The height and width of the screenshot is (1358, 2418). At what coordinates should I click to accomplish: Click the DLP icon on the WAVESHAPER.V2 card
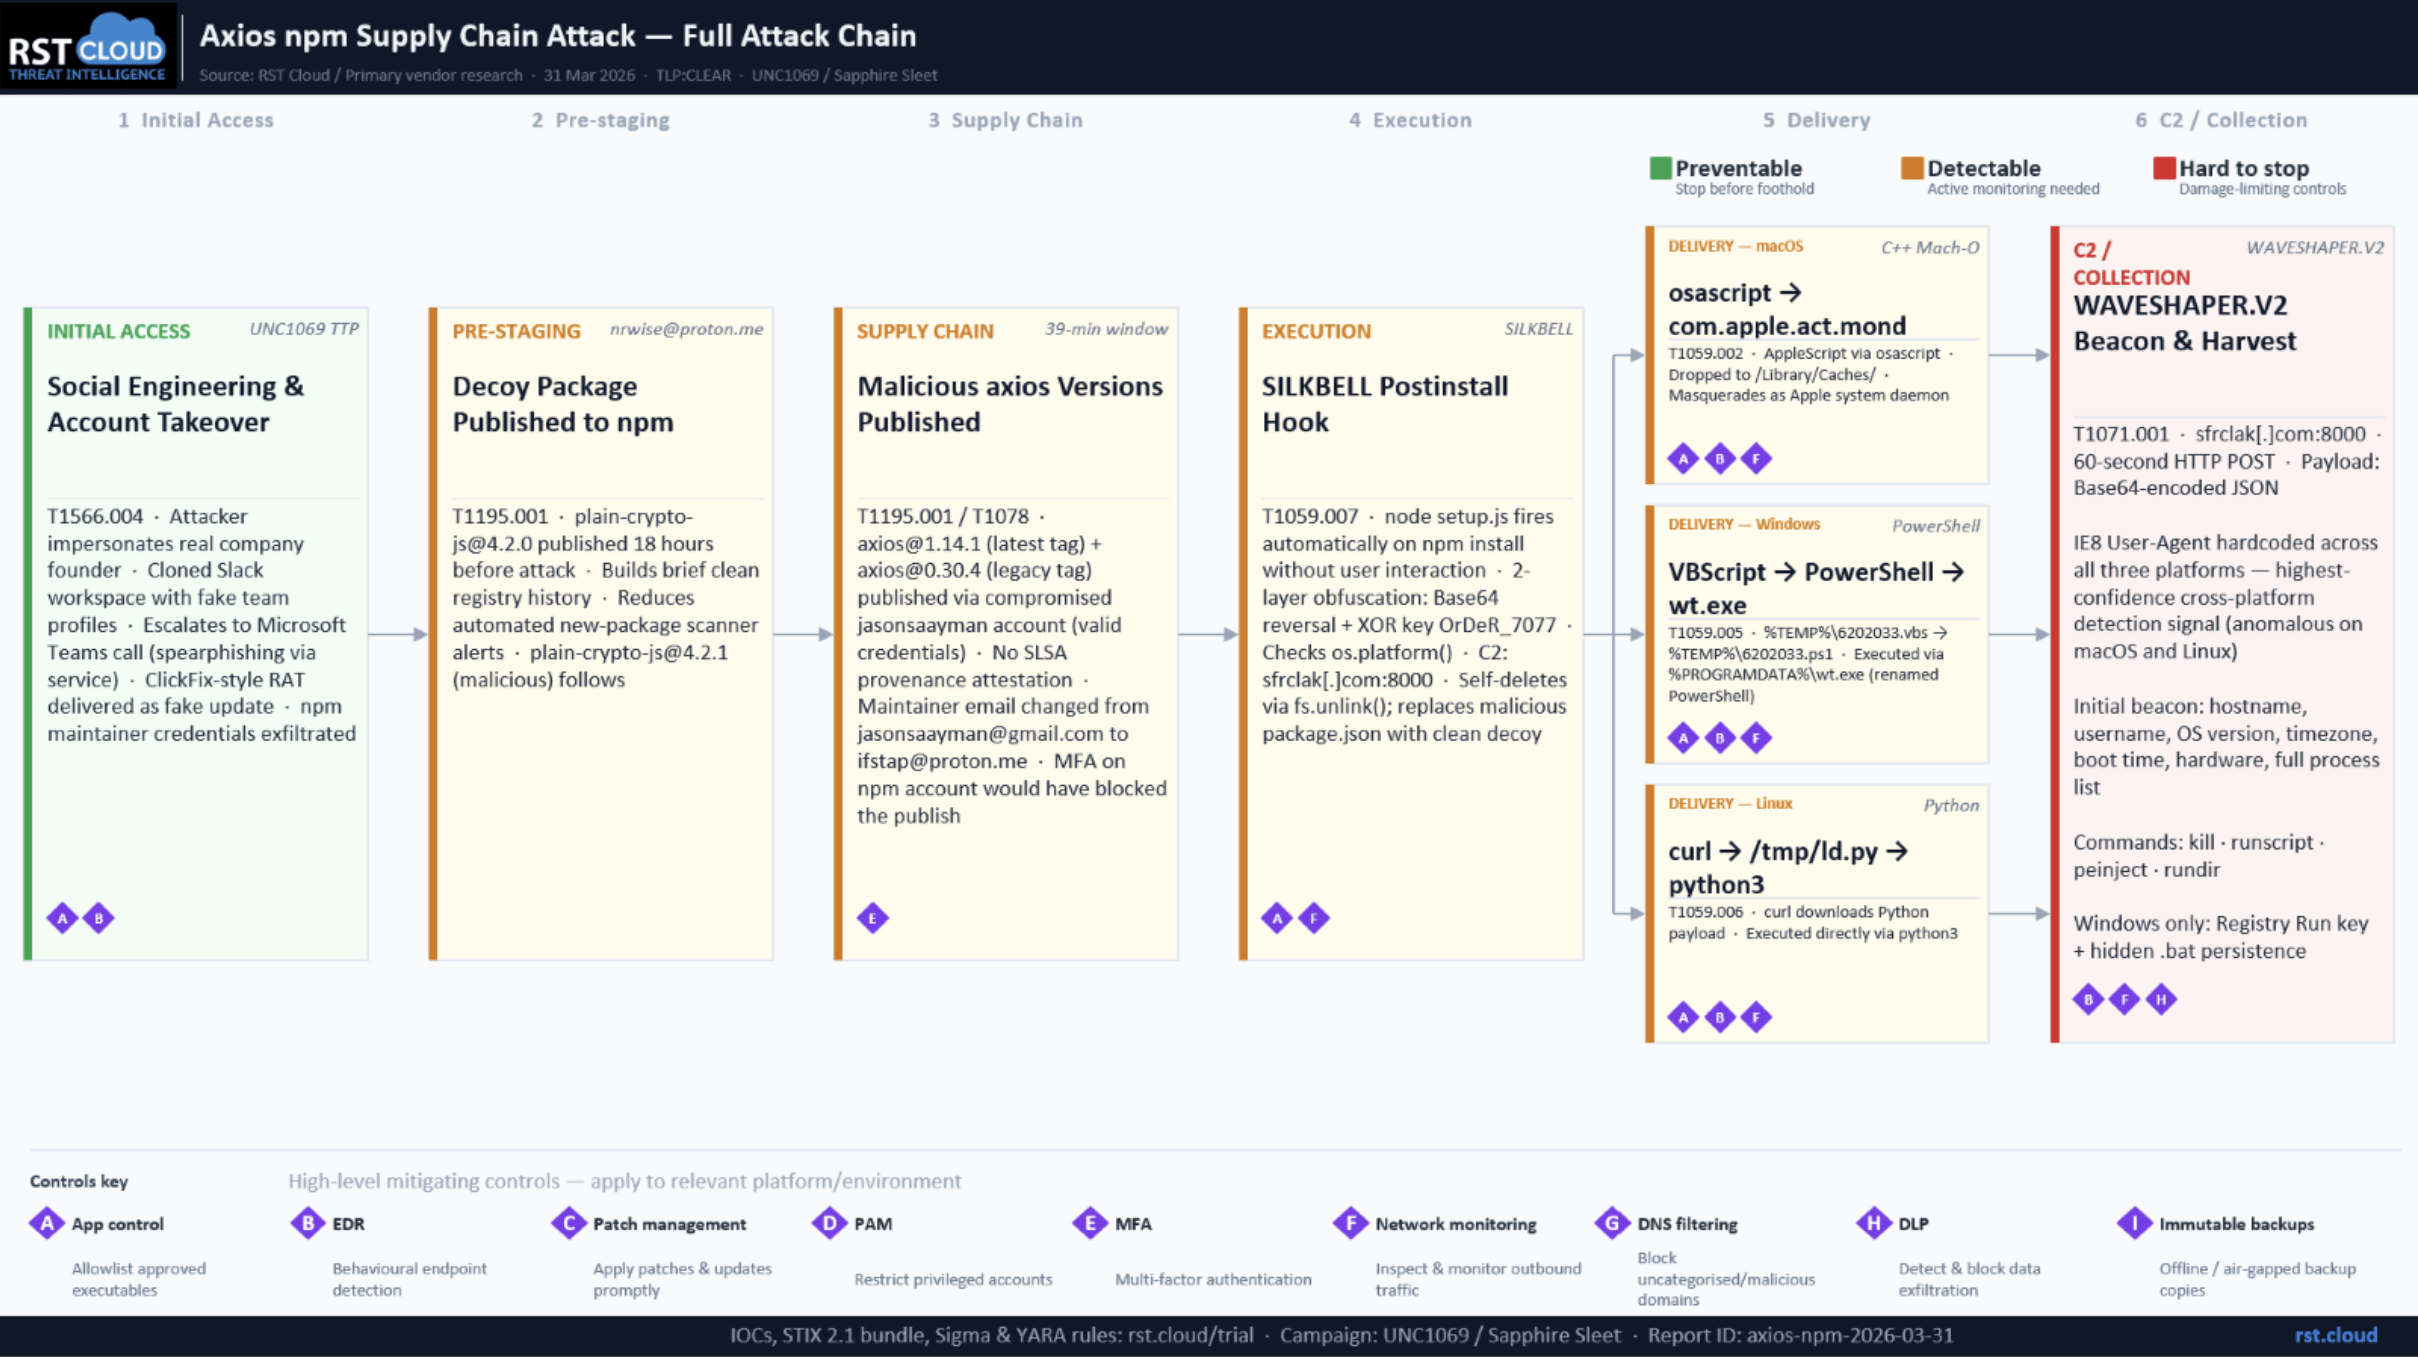2161,999
